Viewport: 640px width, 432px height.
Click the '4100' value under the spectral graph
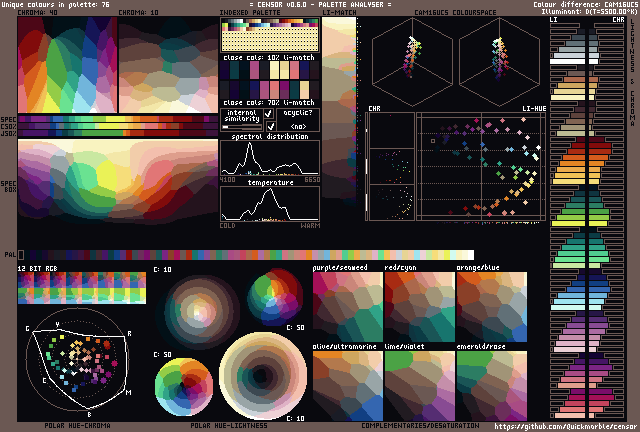coord(227,180)
